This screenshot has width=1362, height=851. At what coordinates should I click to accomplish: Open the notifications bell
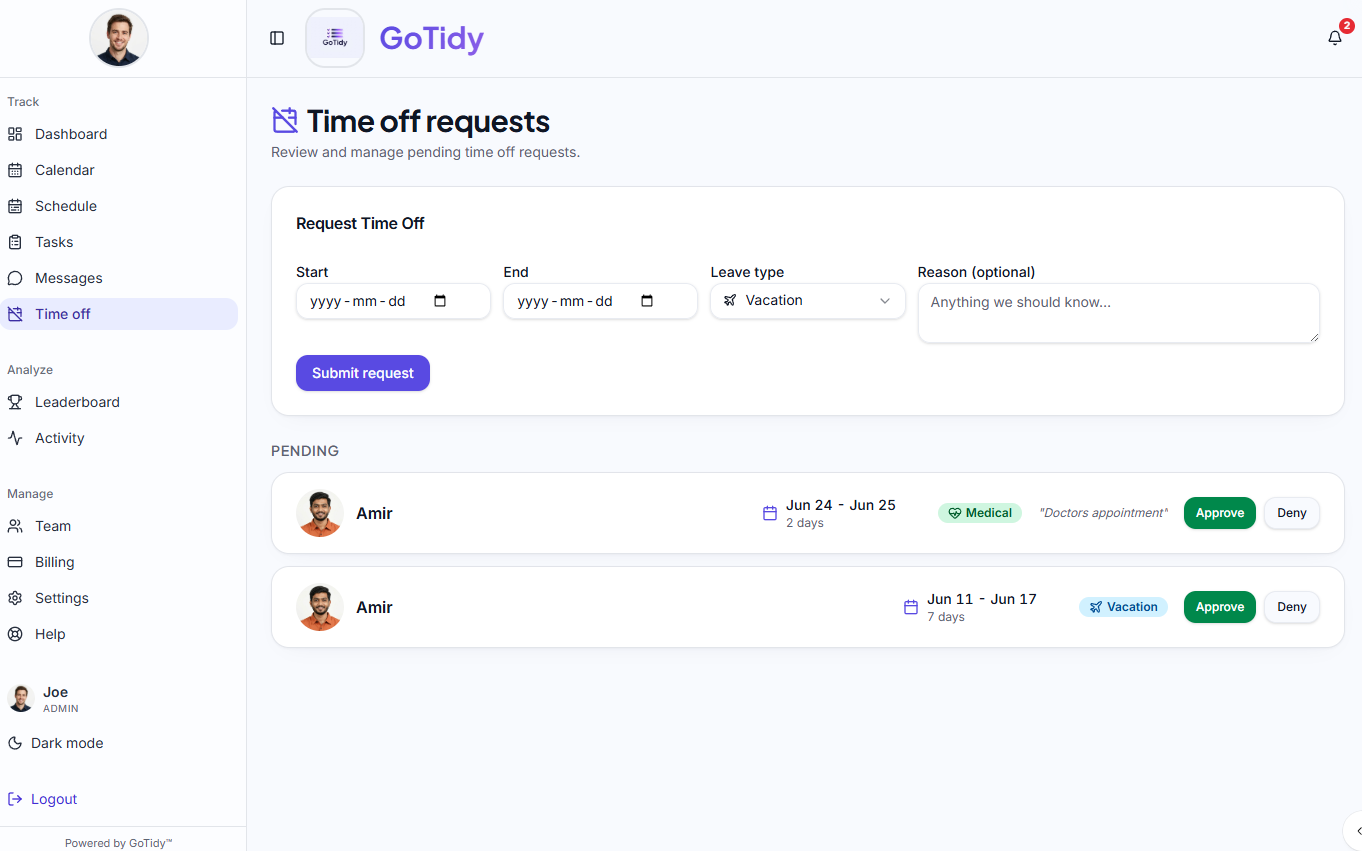coord(1335,38)
